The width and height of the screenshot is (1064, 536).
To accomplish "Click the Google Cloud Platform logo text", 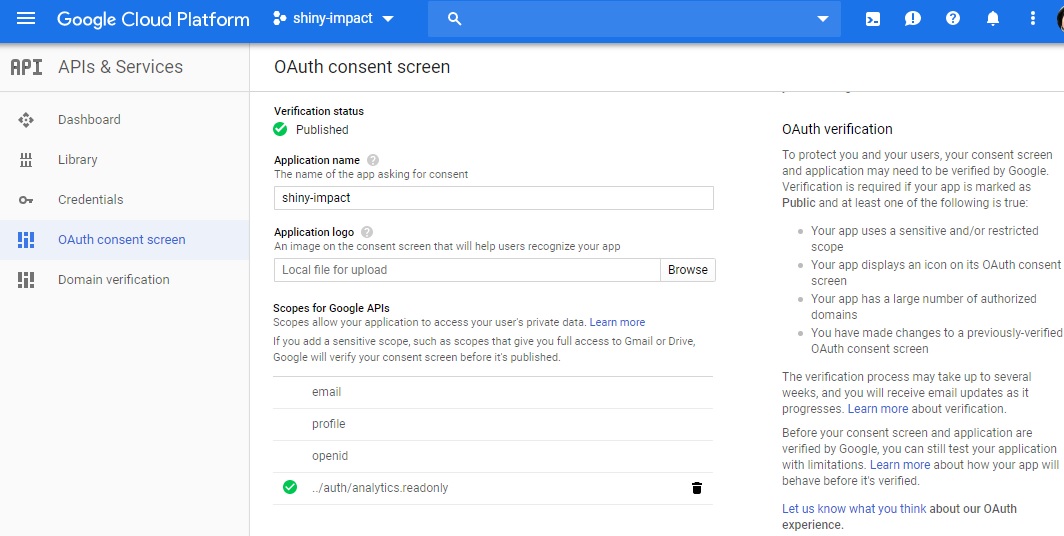I will pos(153,19).
